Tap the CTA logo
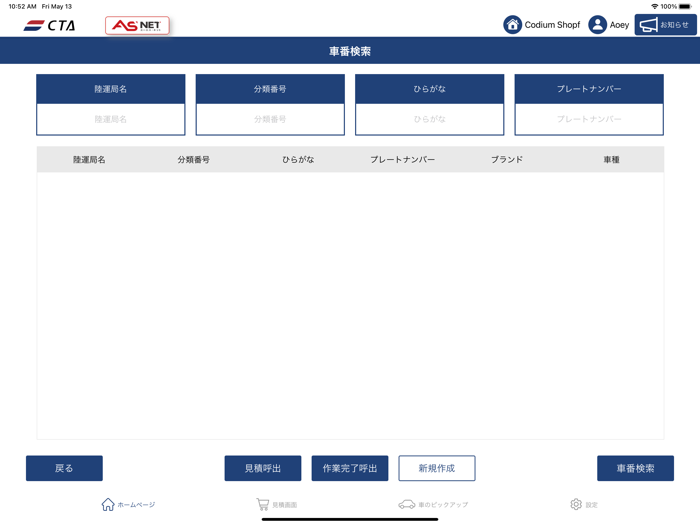The height and width of the screenshot is (525, 700). [x=49, y=25]
